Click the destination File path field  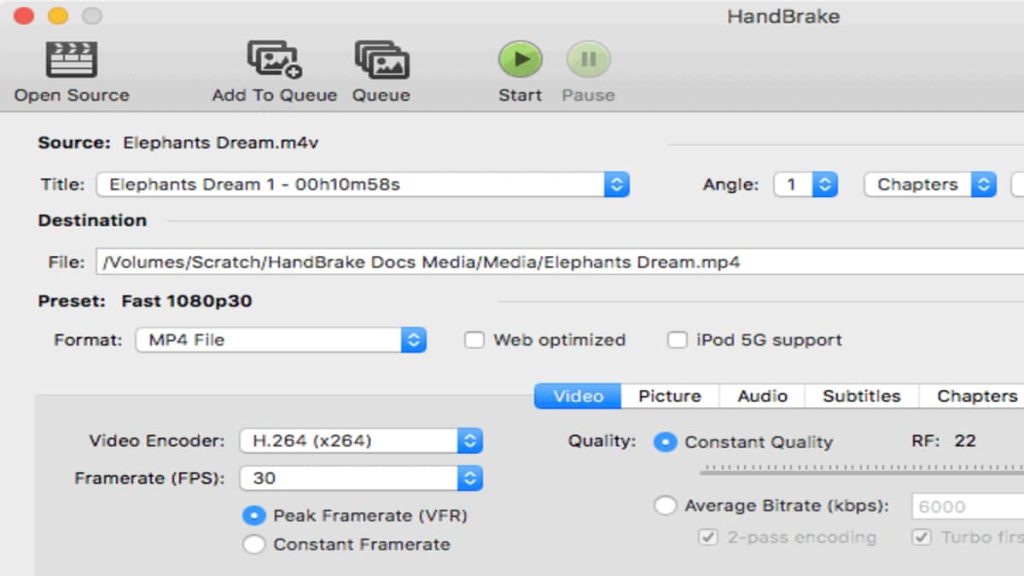coord(560,262)
